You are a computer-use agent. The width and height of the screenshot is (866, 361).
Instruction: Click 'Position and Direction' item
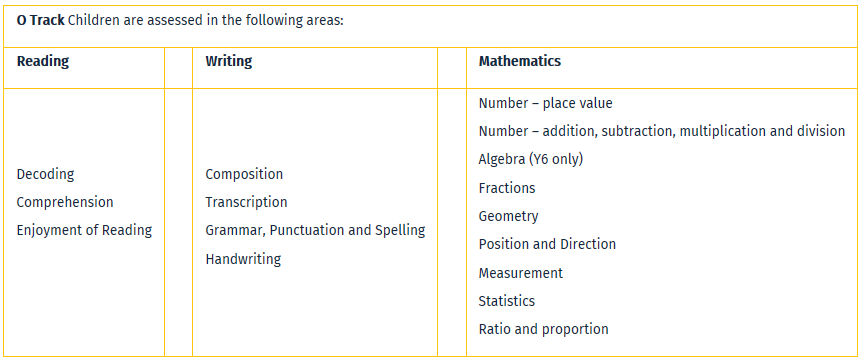547,245
